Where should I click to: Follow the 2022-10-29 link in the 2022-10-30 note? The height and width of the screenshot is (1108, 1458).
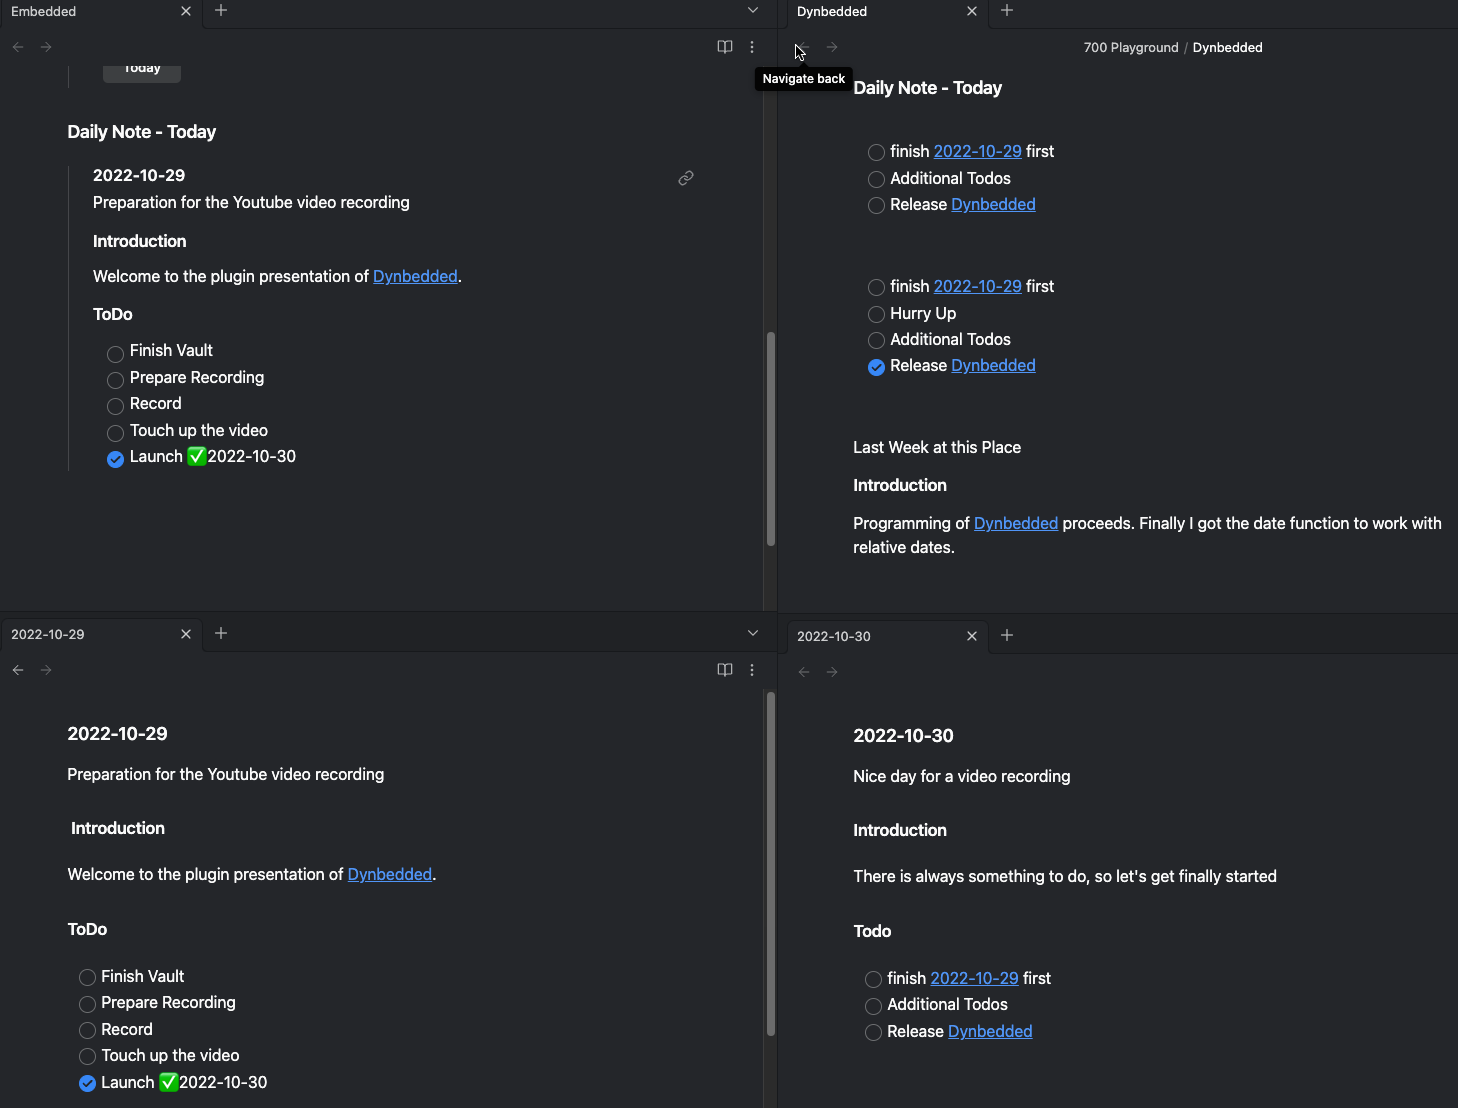coord(974,979)
